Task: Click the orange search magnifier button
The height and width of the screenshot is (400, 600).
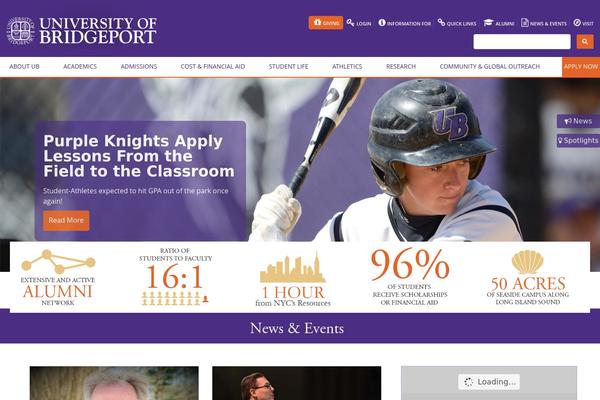Action: (585, 42)
